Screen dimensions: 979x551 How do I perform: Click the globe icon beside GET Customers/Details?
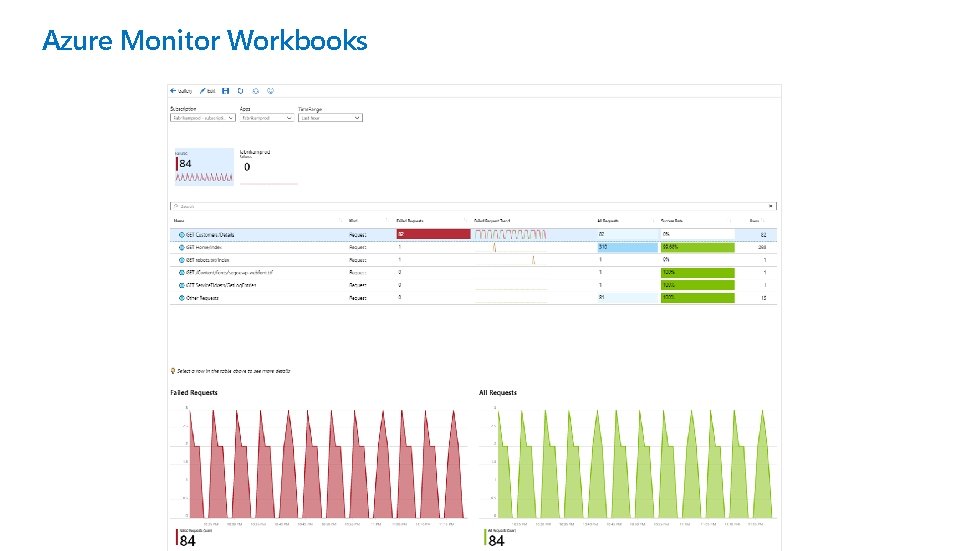182,235
